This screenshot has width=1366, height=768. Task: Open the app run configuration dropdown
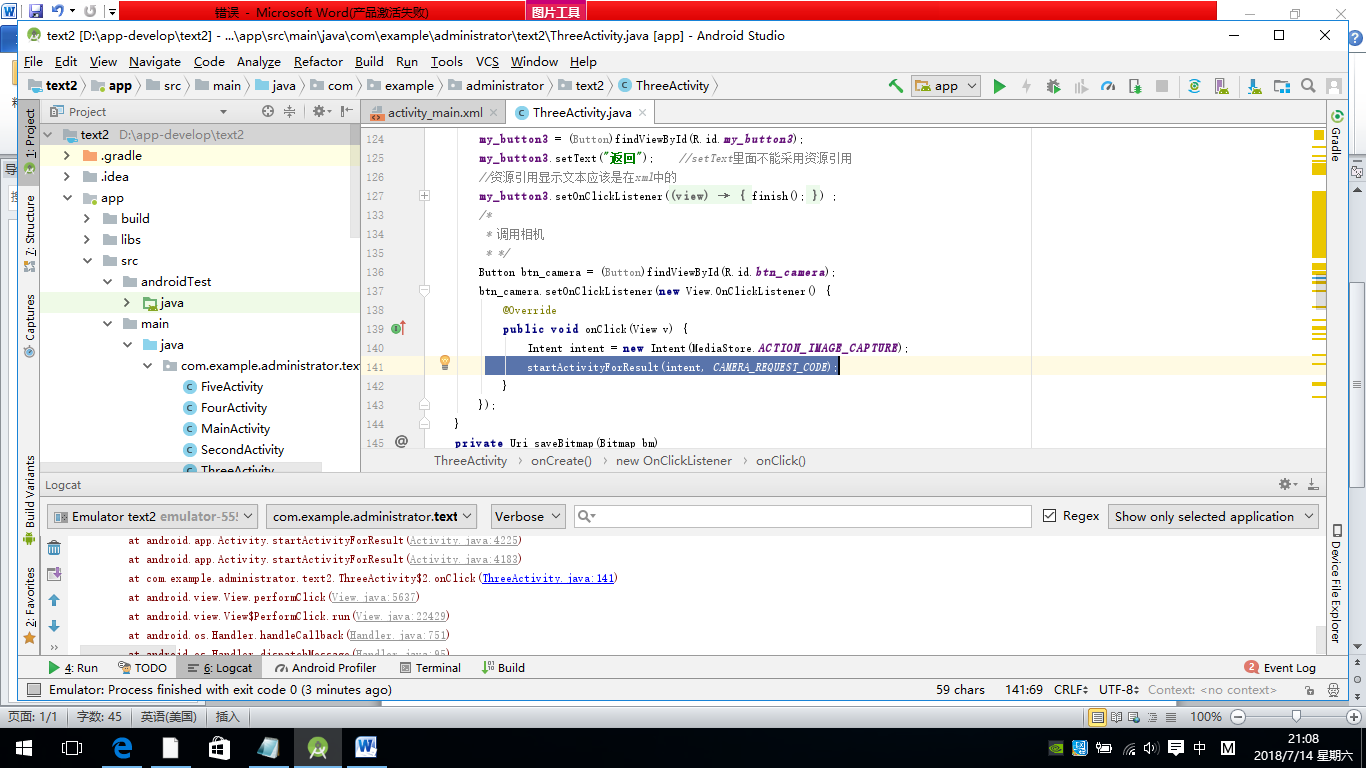tap(945, 86)
